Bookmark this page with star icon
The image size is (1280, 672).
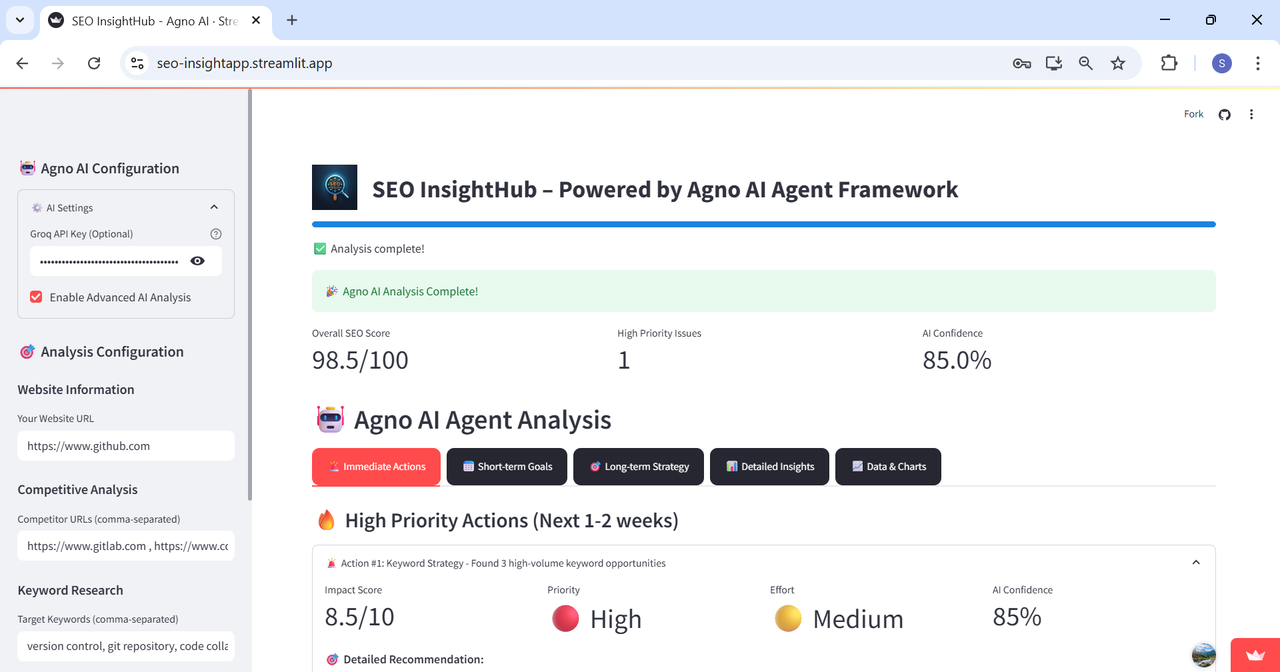1118,63
